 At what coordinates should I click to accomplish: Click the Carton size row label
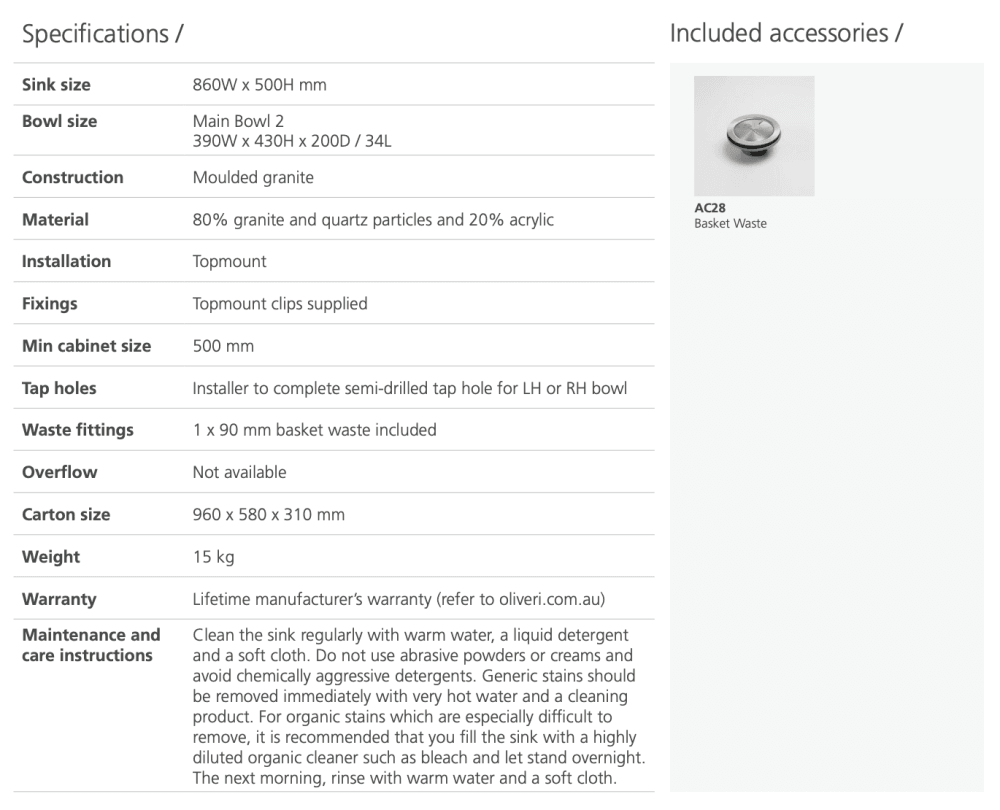(66, 514)
